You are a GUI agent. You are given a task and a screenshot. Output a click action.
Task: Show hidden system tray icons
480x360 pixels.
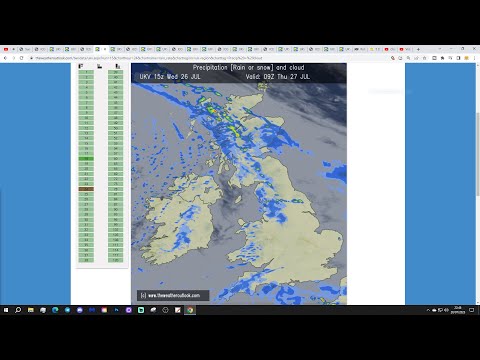click(428, 310)
